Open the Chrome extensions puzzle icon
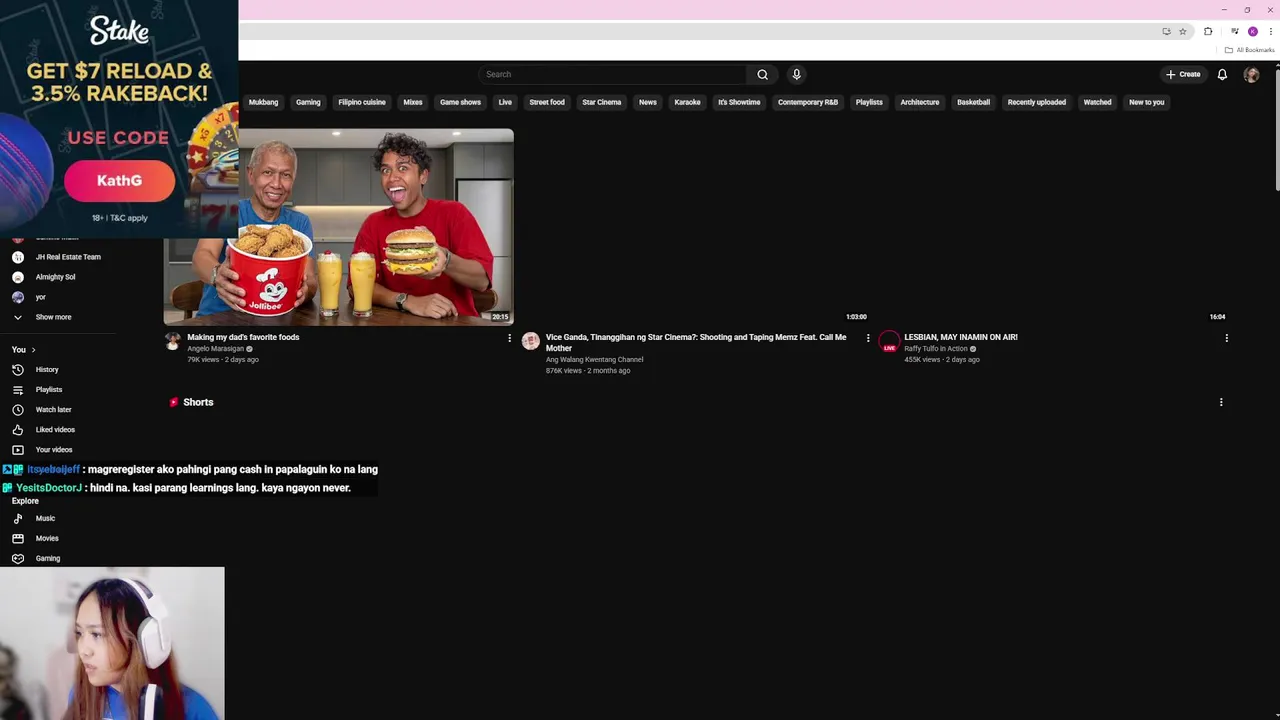This screenshot has width=1280, height=720. pyautogui.click(x=1208, y=31)
